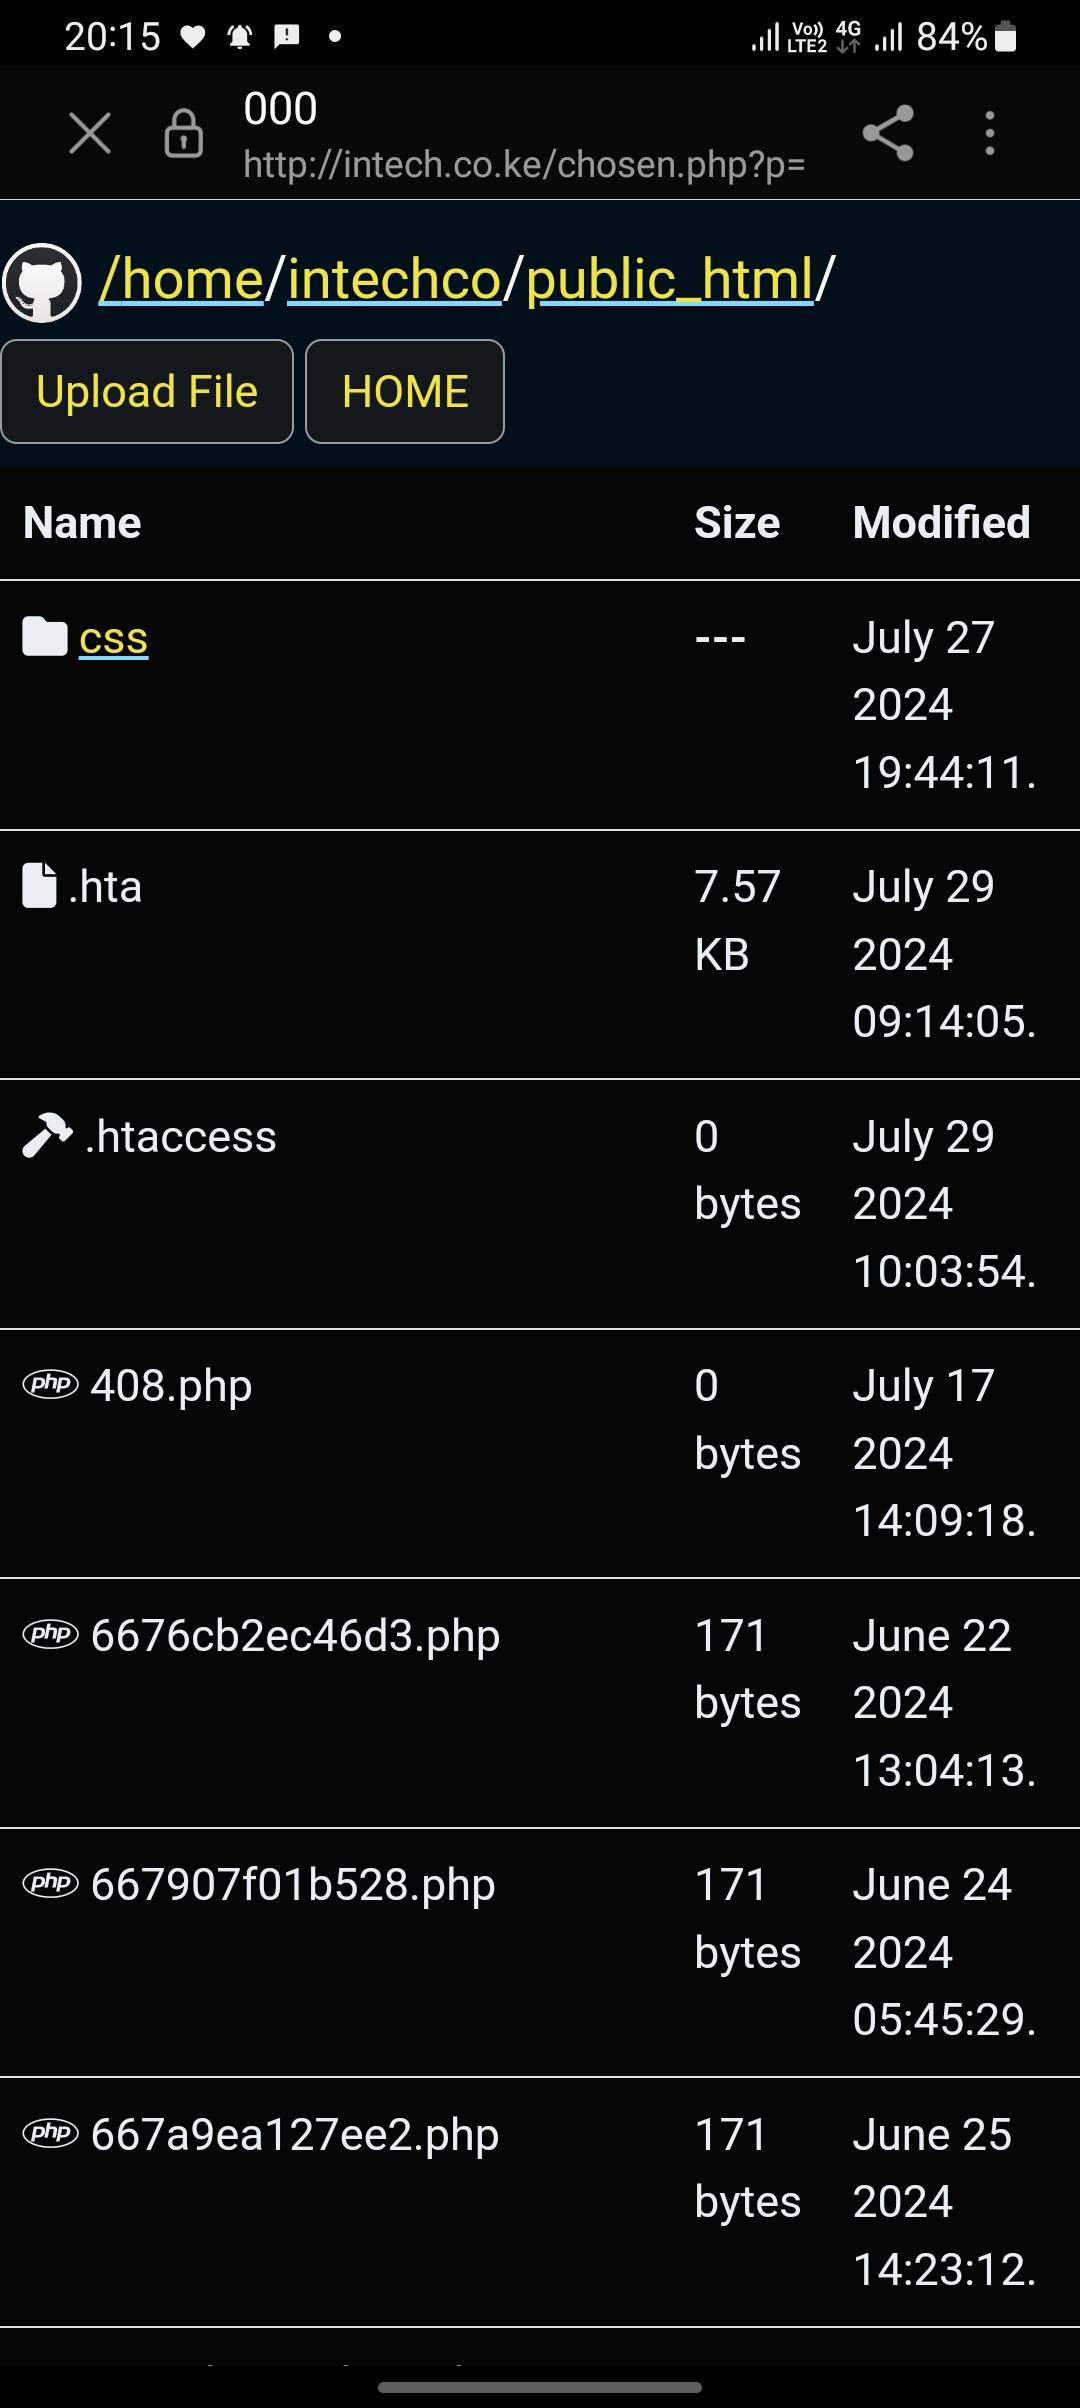Image resolution: width=1080 pixels, height=2408 pixels.
Task: Navigate to public_html breadcrumb link
Action: [669, 279]
